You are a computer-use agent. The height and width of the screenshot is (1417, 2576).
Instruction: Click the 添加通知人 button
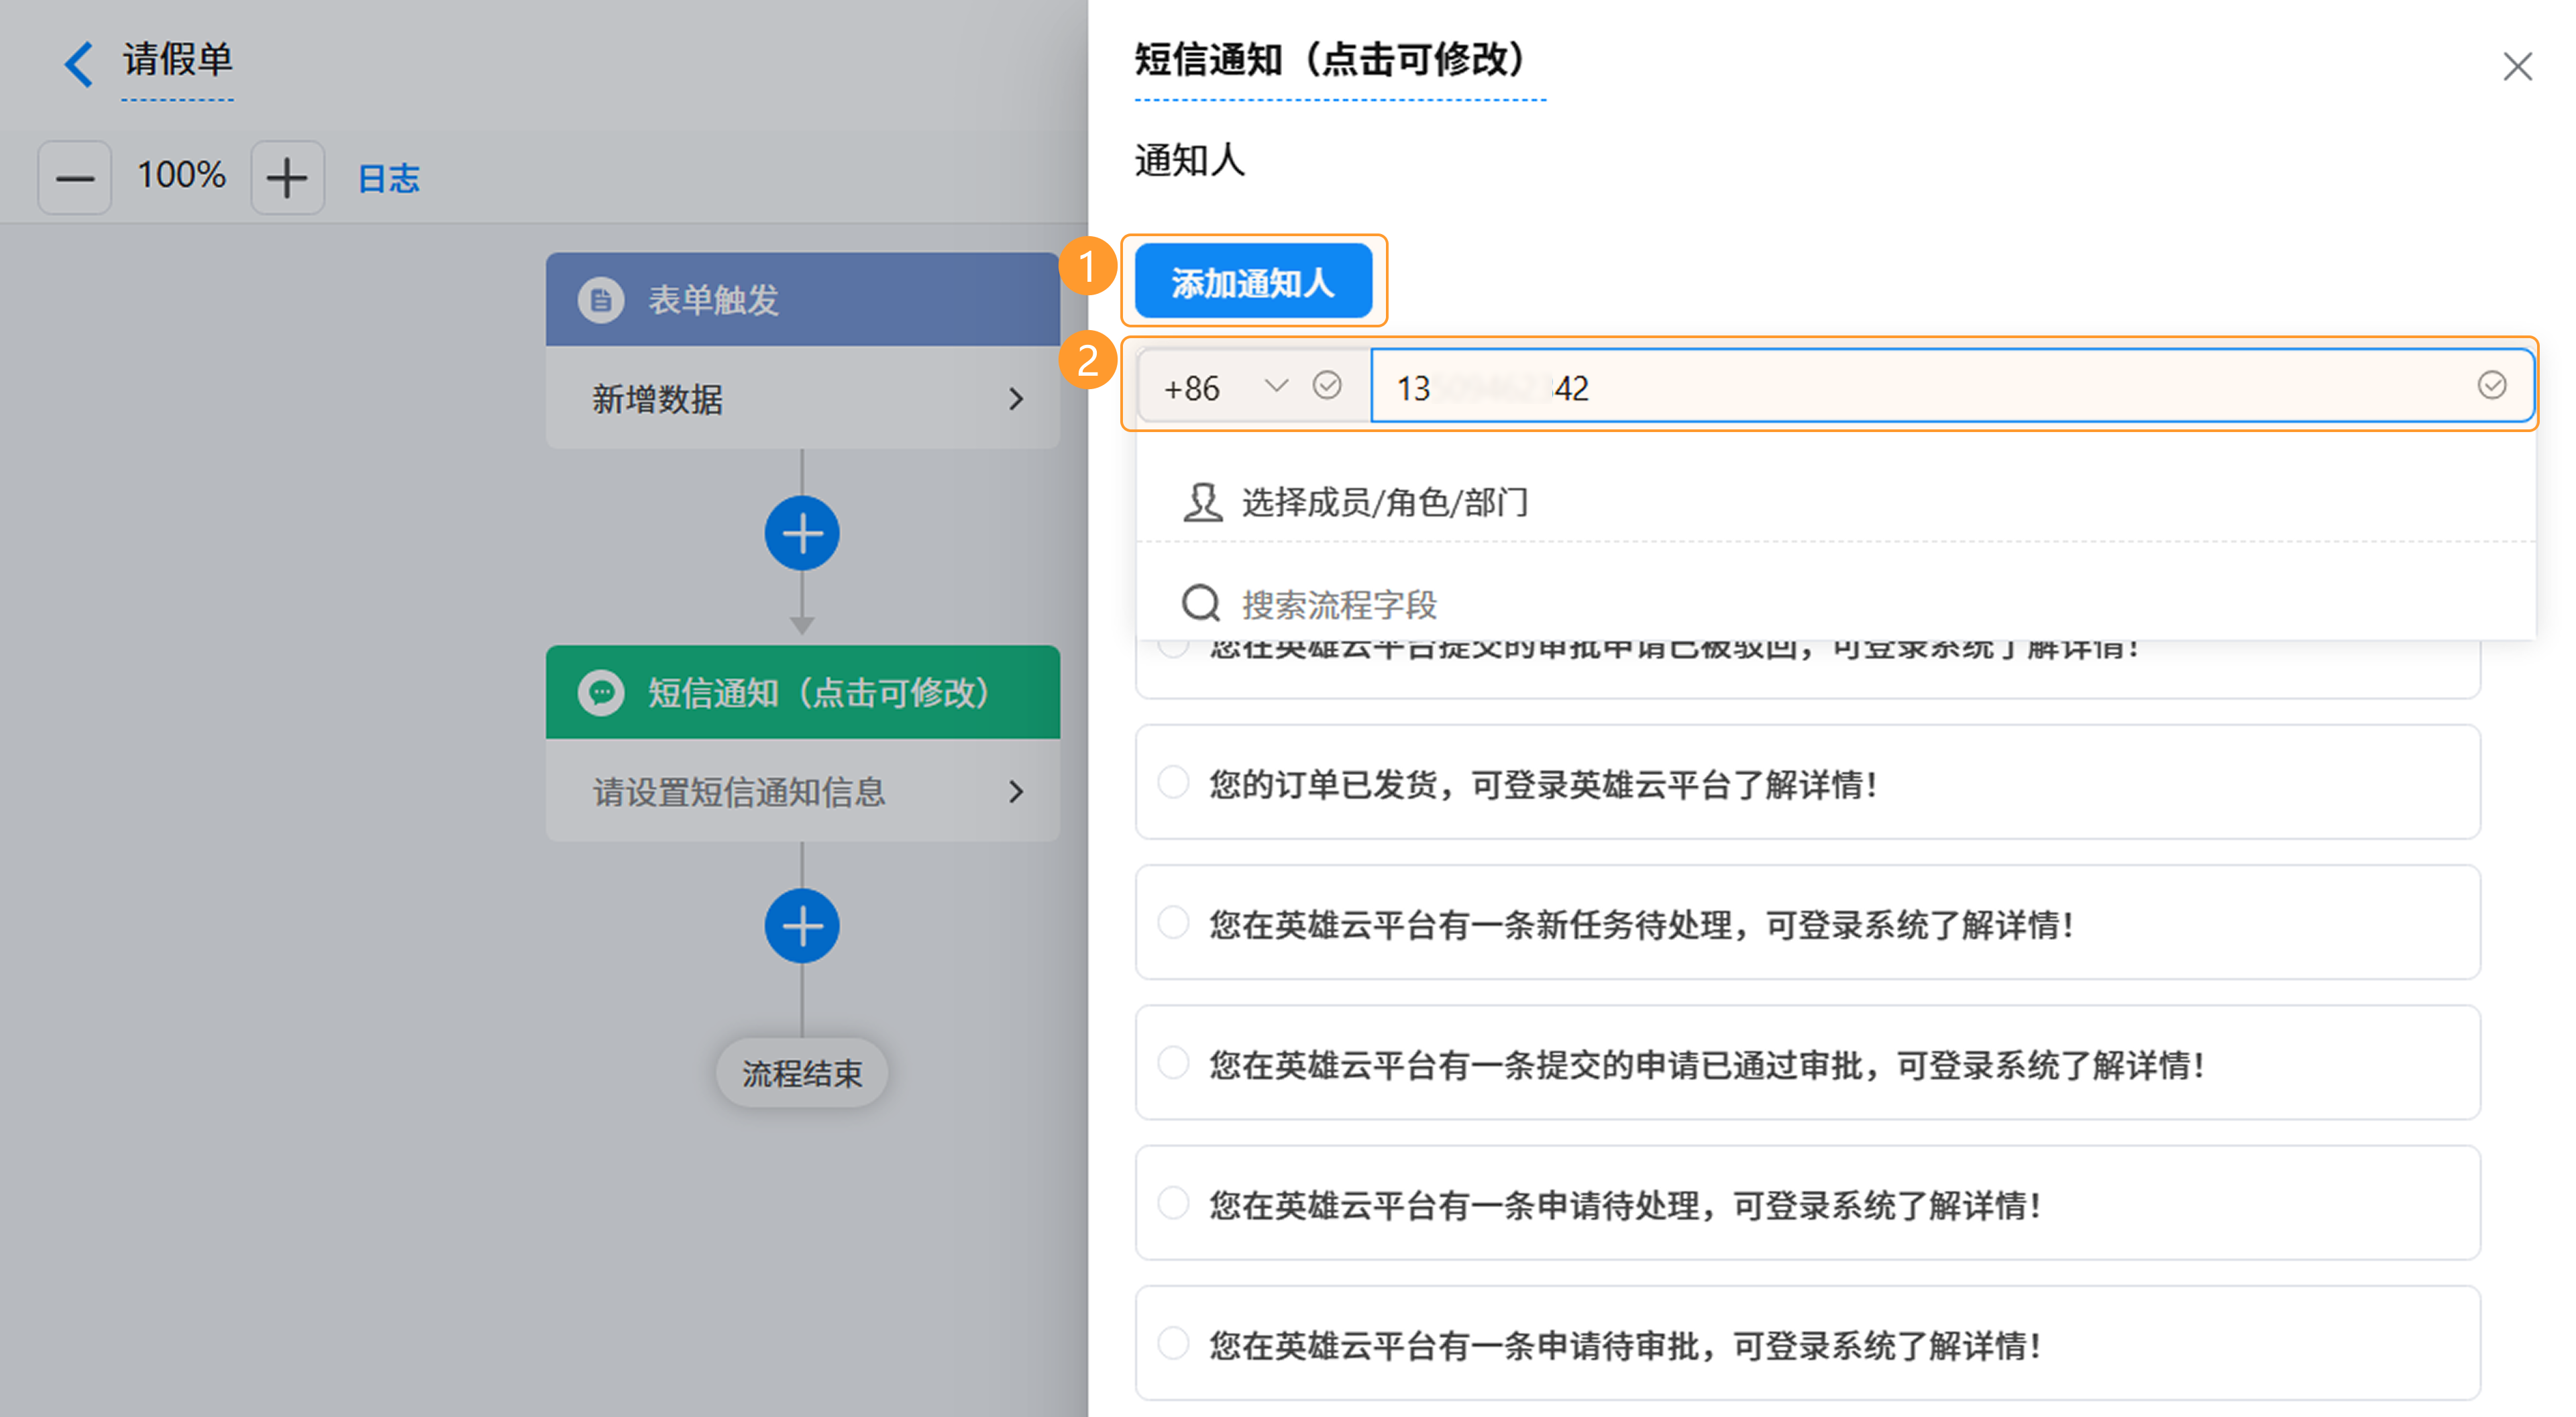click(x=1253, y=282)
